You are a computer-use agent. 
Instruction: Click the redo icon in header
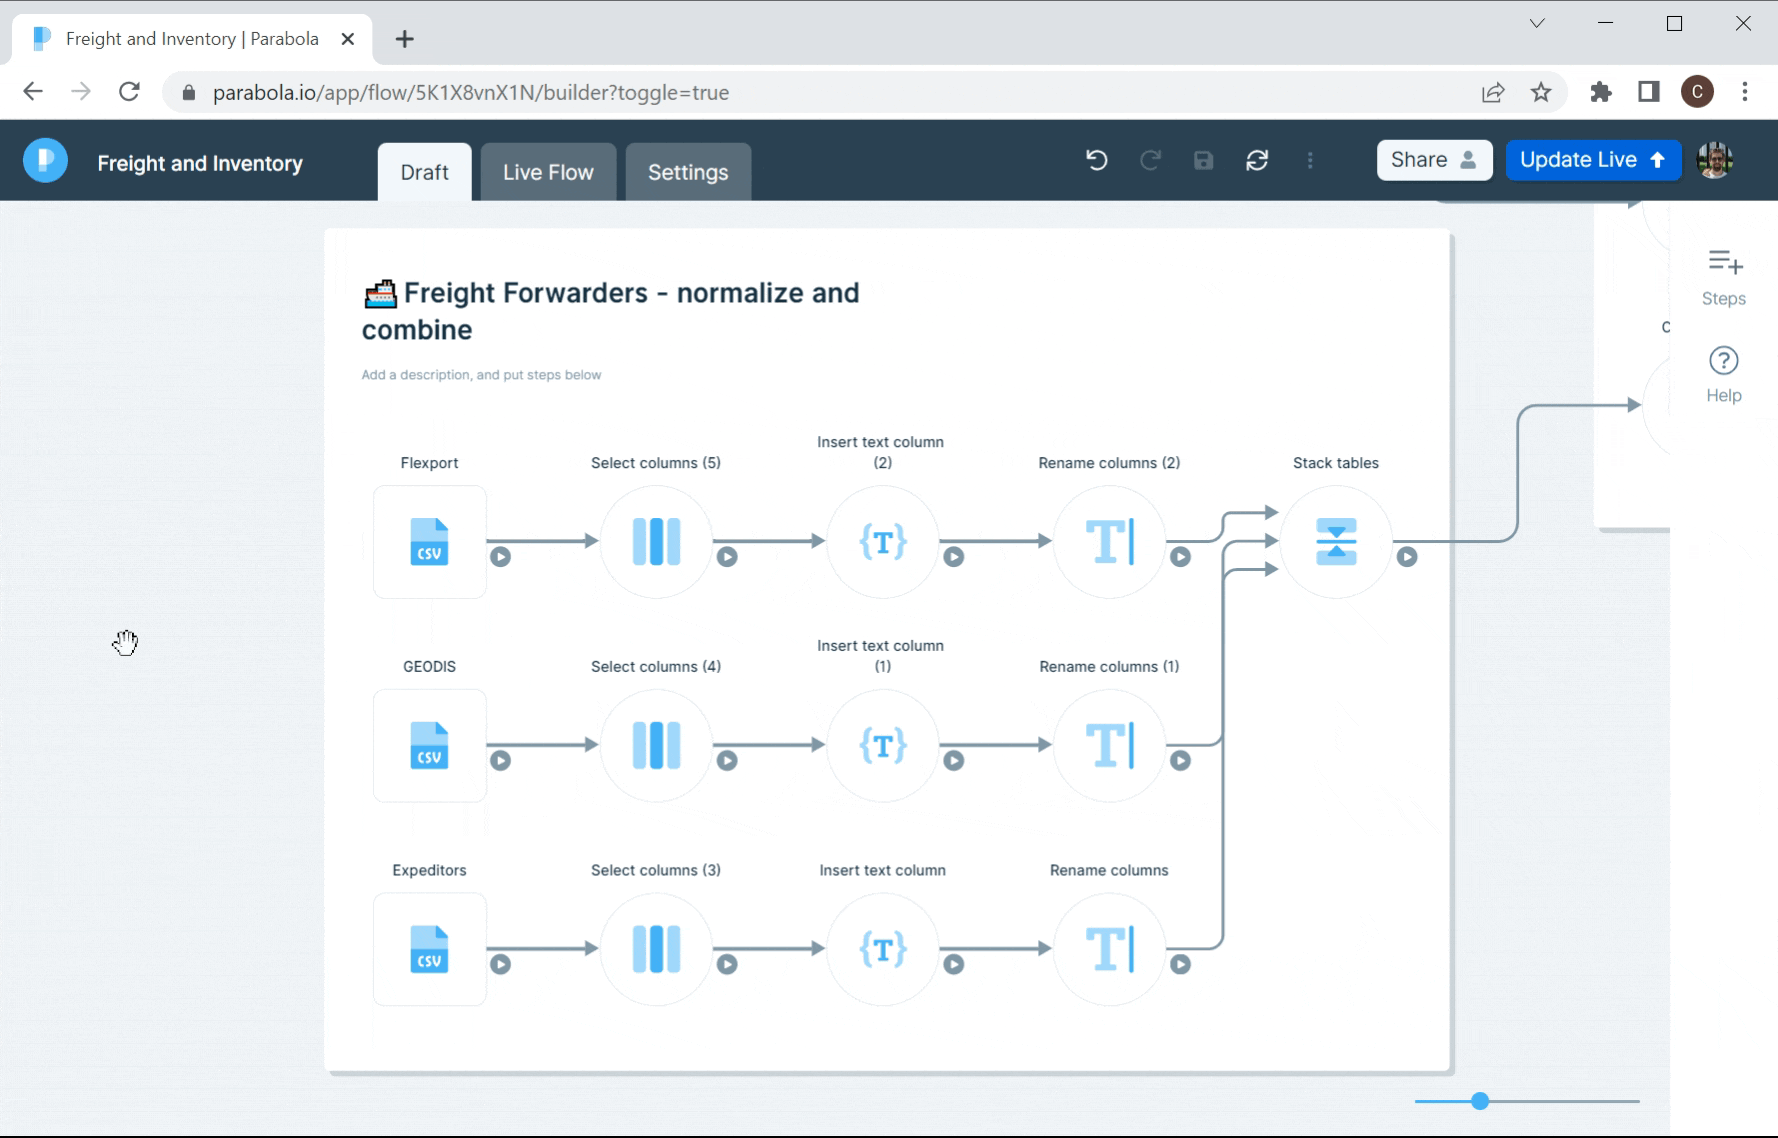pos(1150,160)
